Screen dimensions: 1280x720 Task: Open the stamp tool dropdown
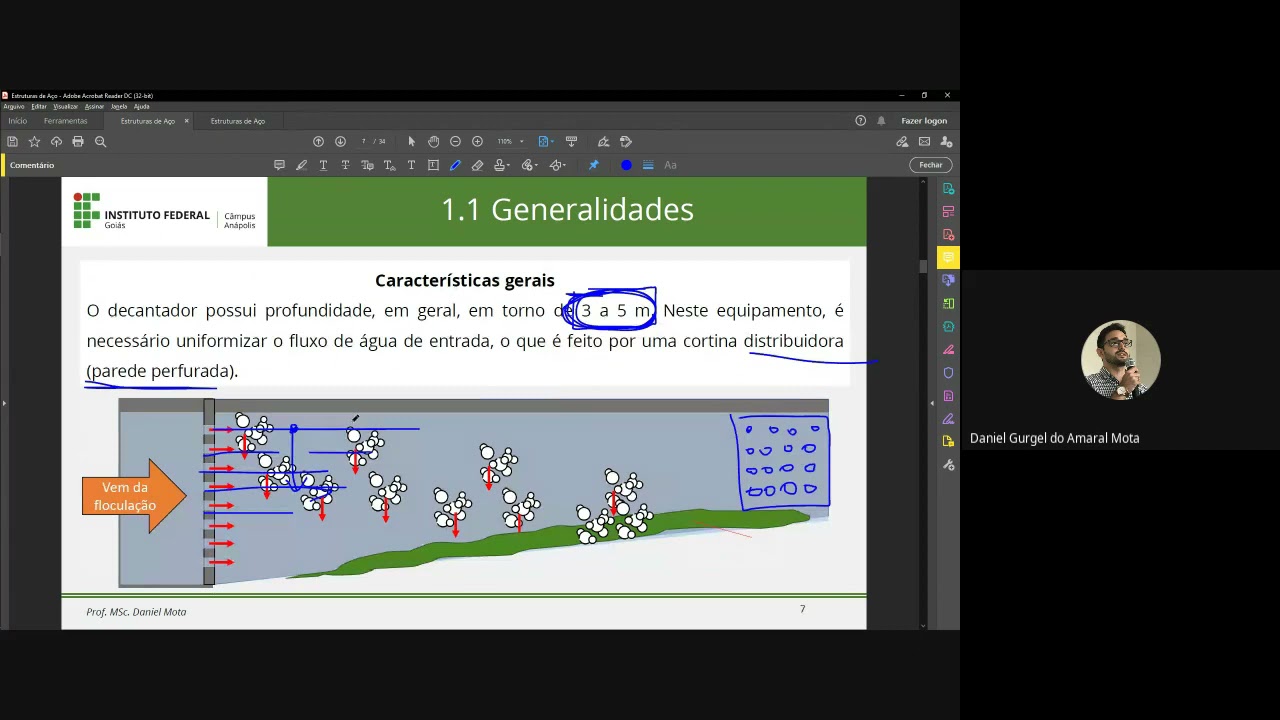[502, 165]
